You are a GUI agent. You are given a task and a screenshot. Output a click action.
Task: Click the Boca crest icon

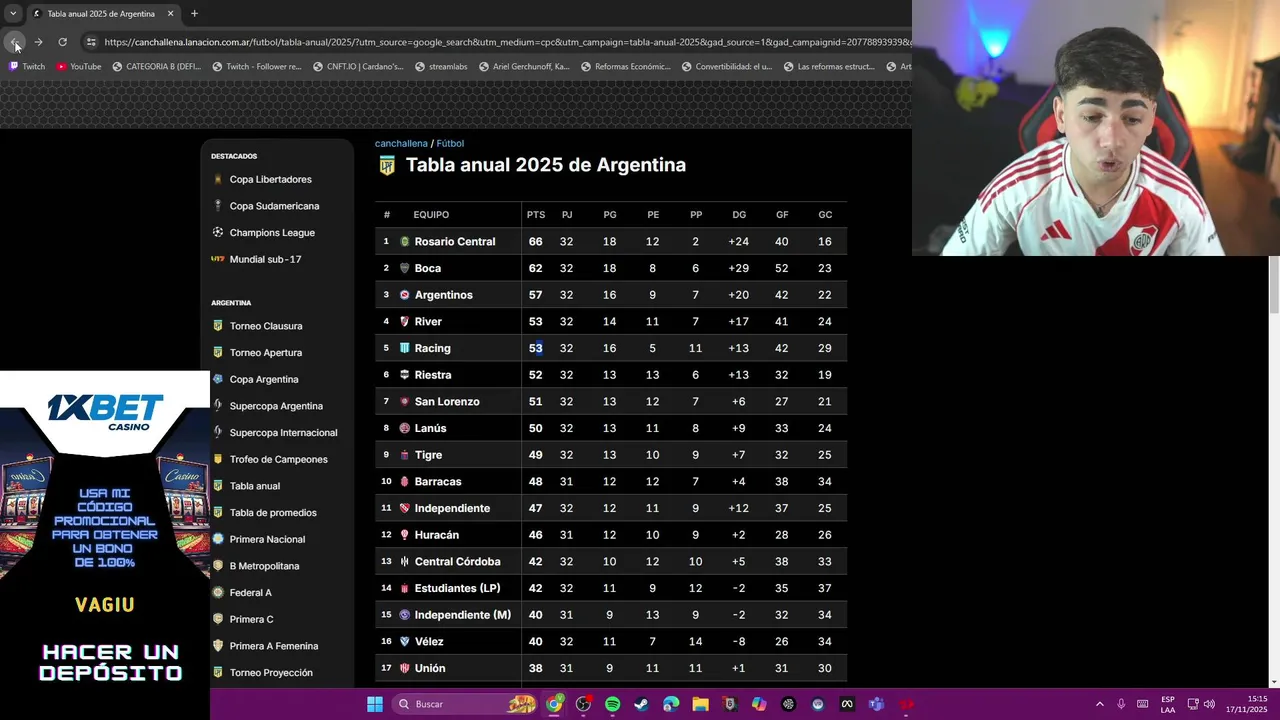(x=405, y=268)
